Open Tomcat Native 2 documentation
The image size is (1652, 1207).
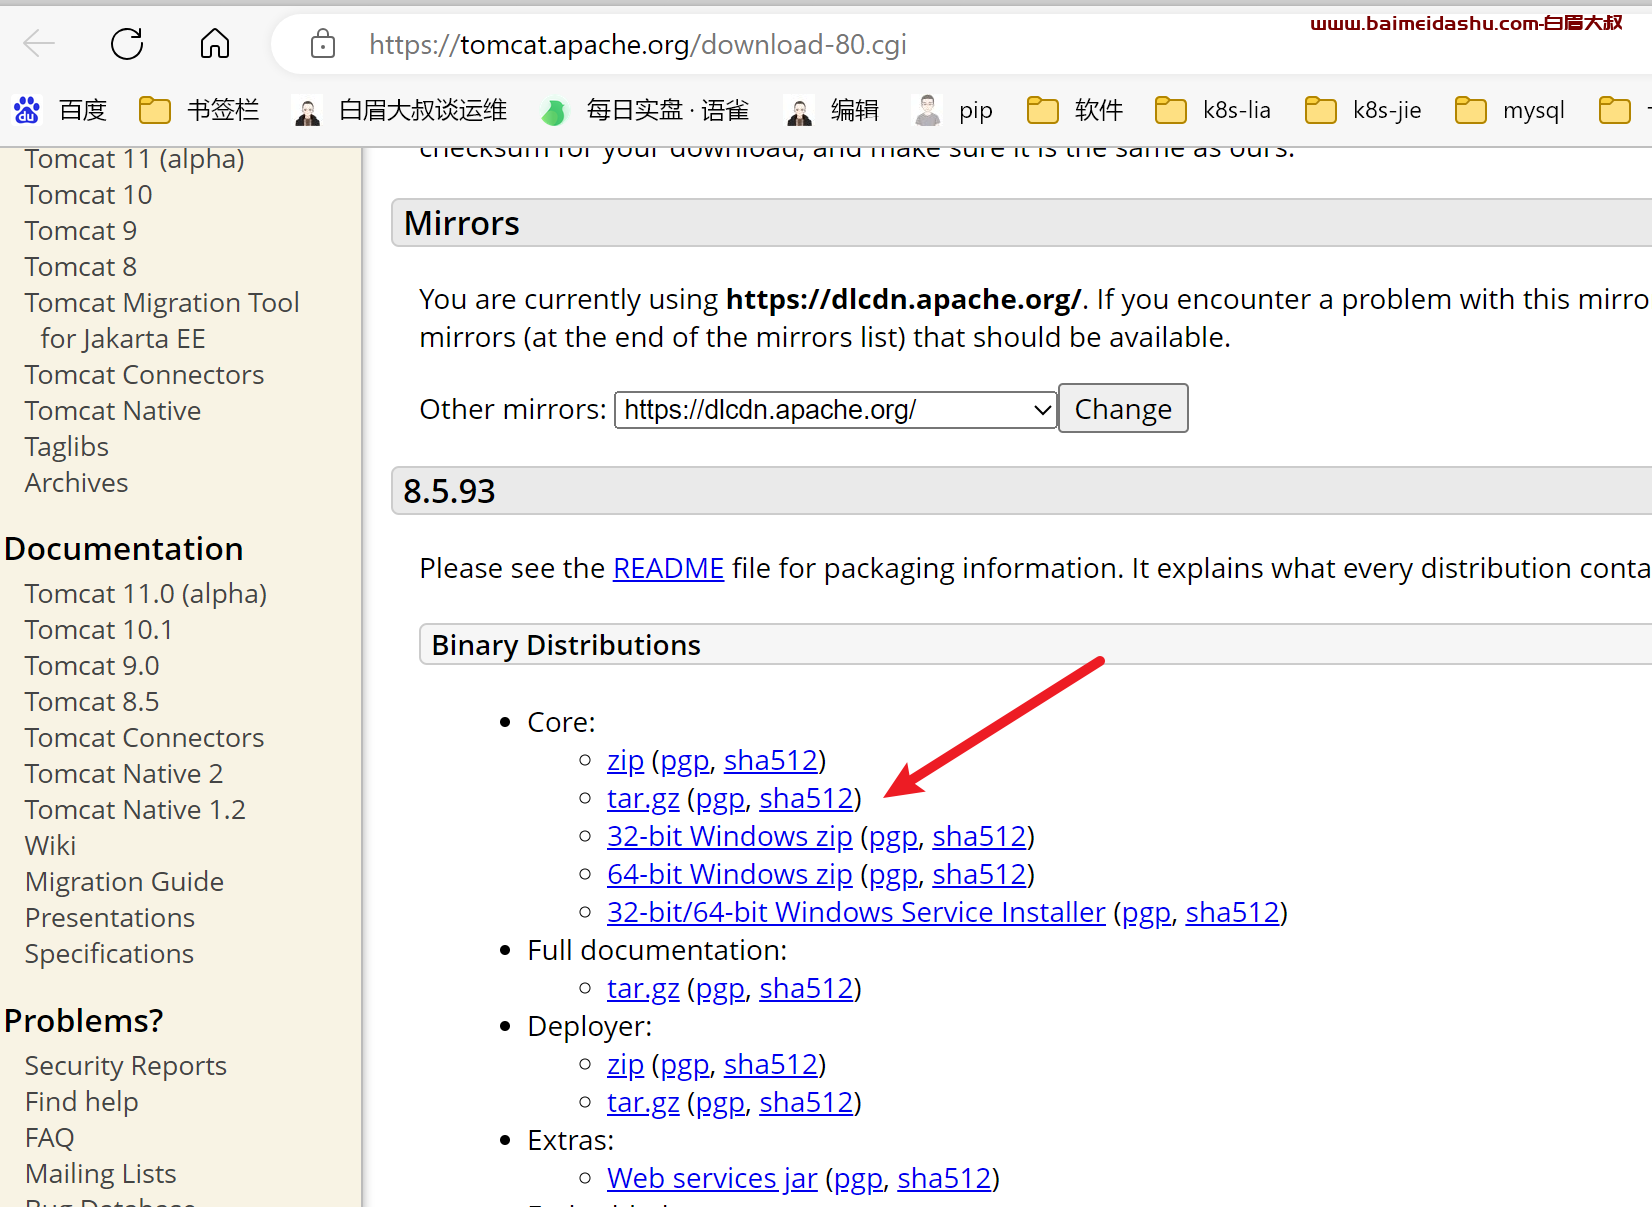click(x=124, y=774)
